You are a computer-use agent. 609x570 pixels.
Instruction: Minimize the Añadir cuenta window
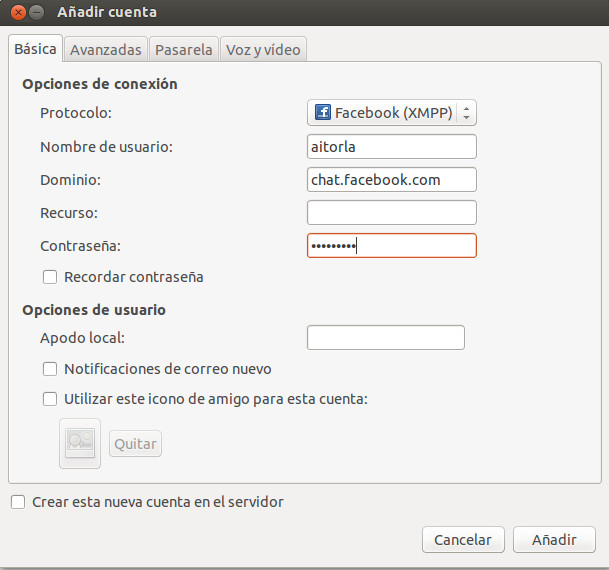36,12
